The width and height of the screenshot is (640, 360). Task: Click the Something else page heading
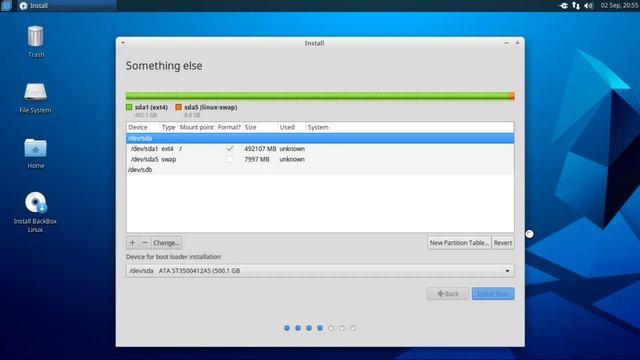point(164,66)
